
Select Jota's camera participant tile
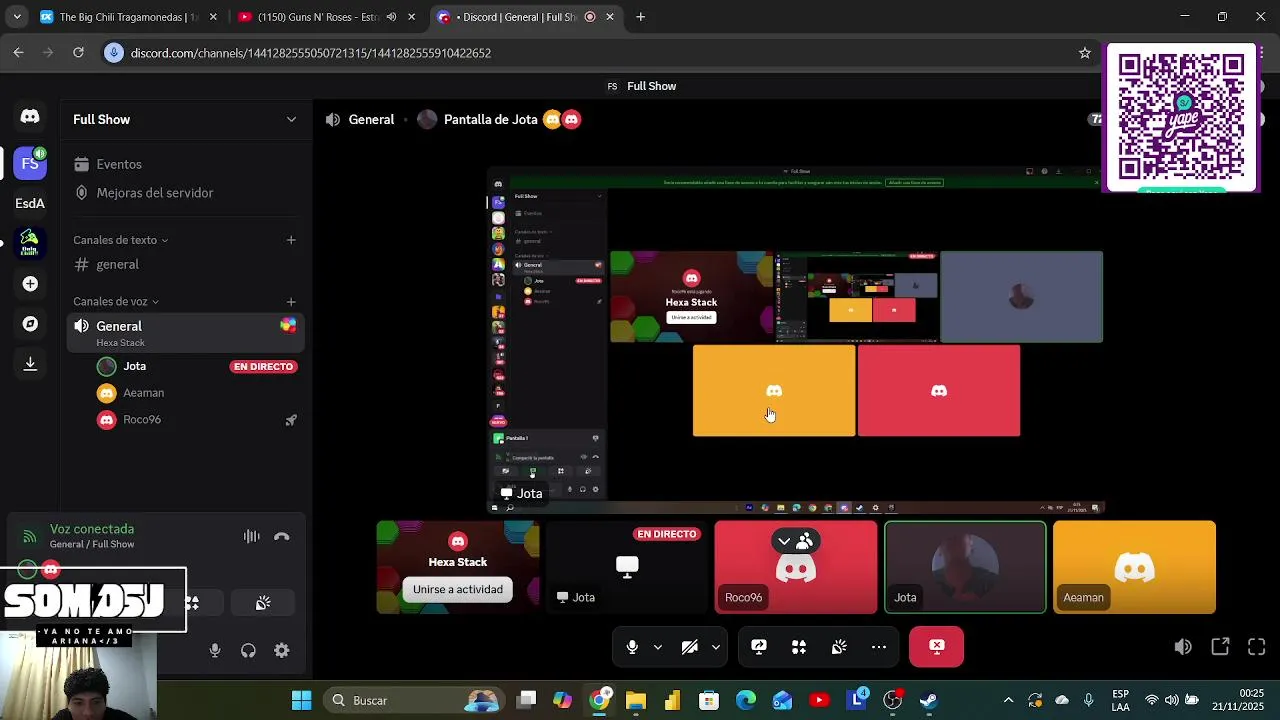pos(965,567)
